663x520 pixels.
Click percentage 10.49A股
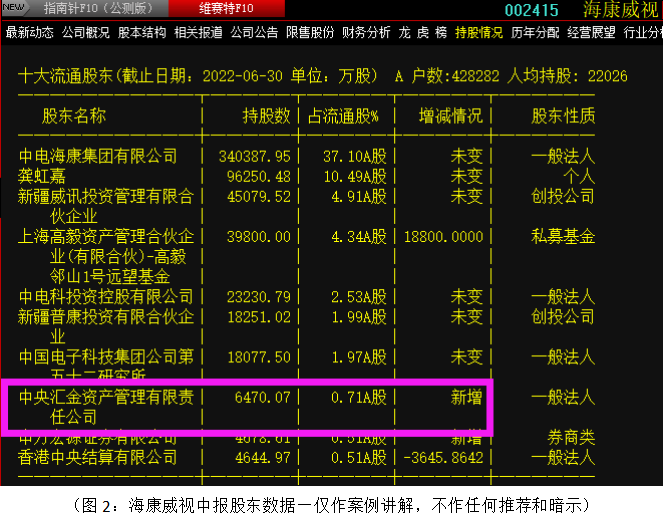(355, 176)
